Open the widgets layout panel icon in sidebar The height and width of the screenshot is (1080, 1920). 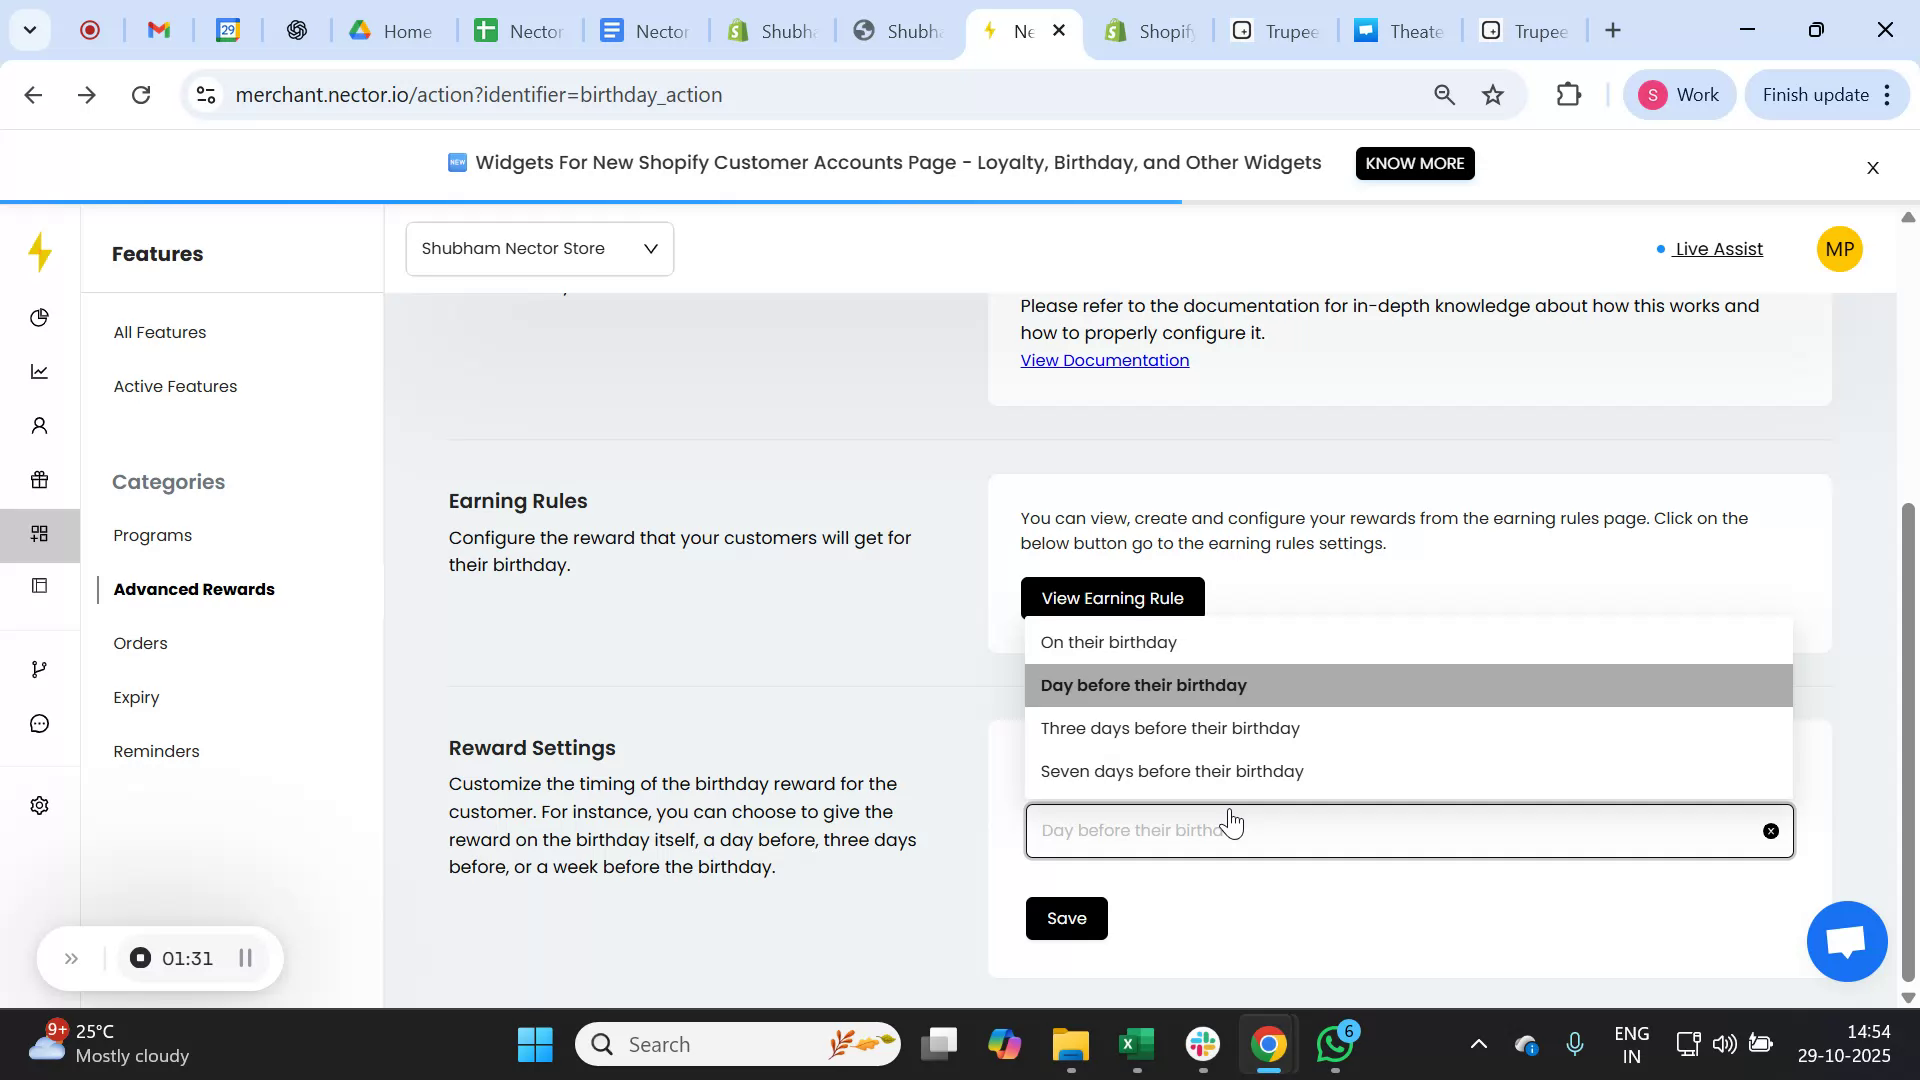(40, 586)
